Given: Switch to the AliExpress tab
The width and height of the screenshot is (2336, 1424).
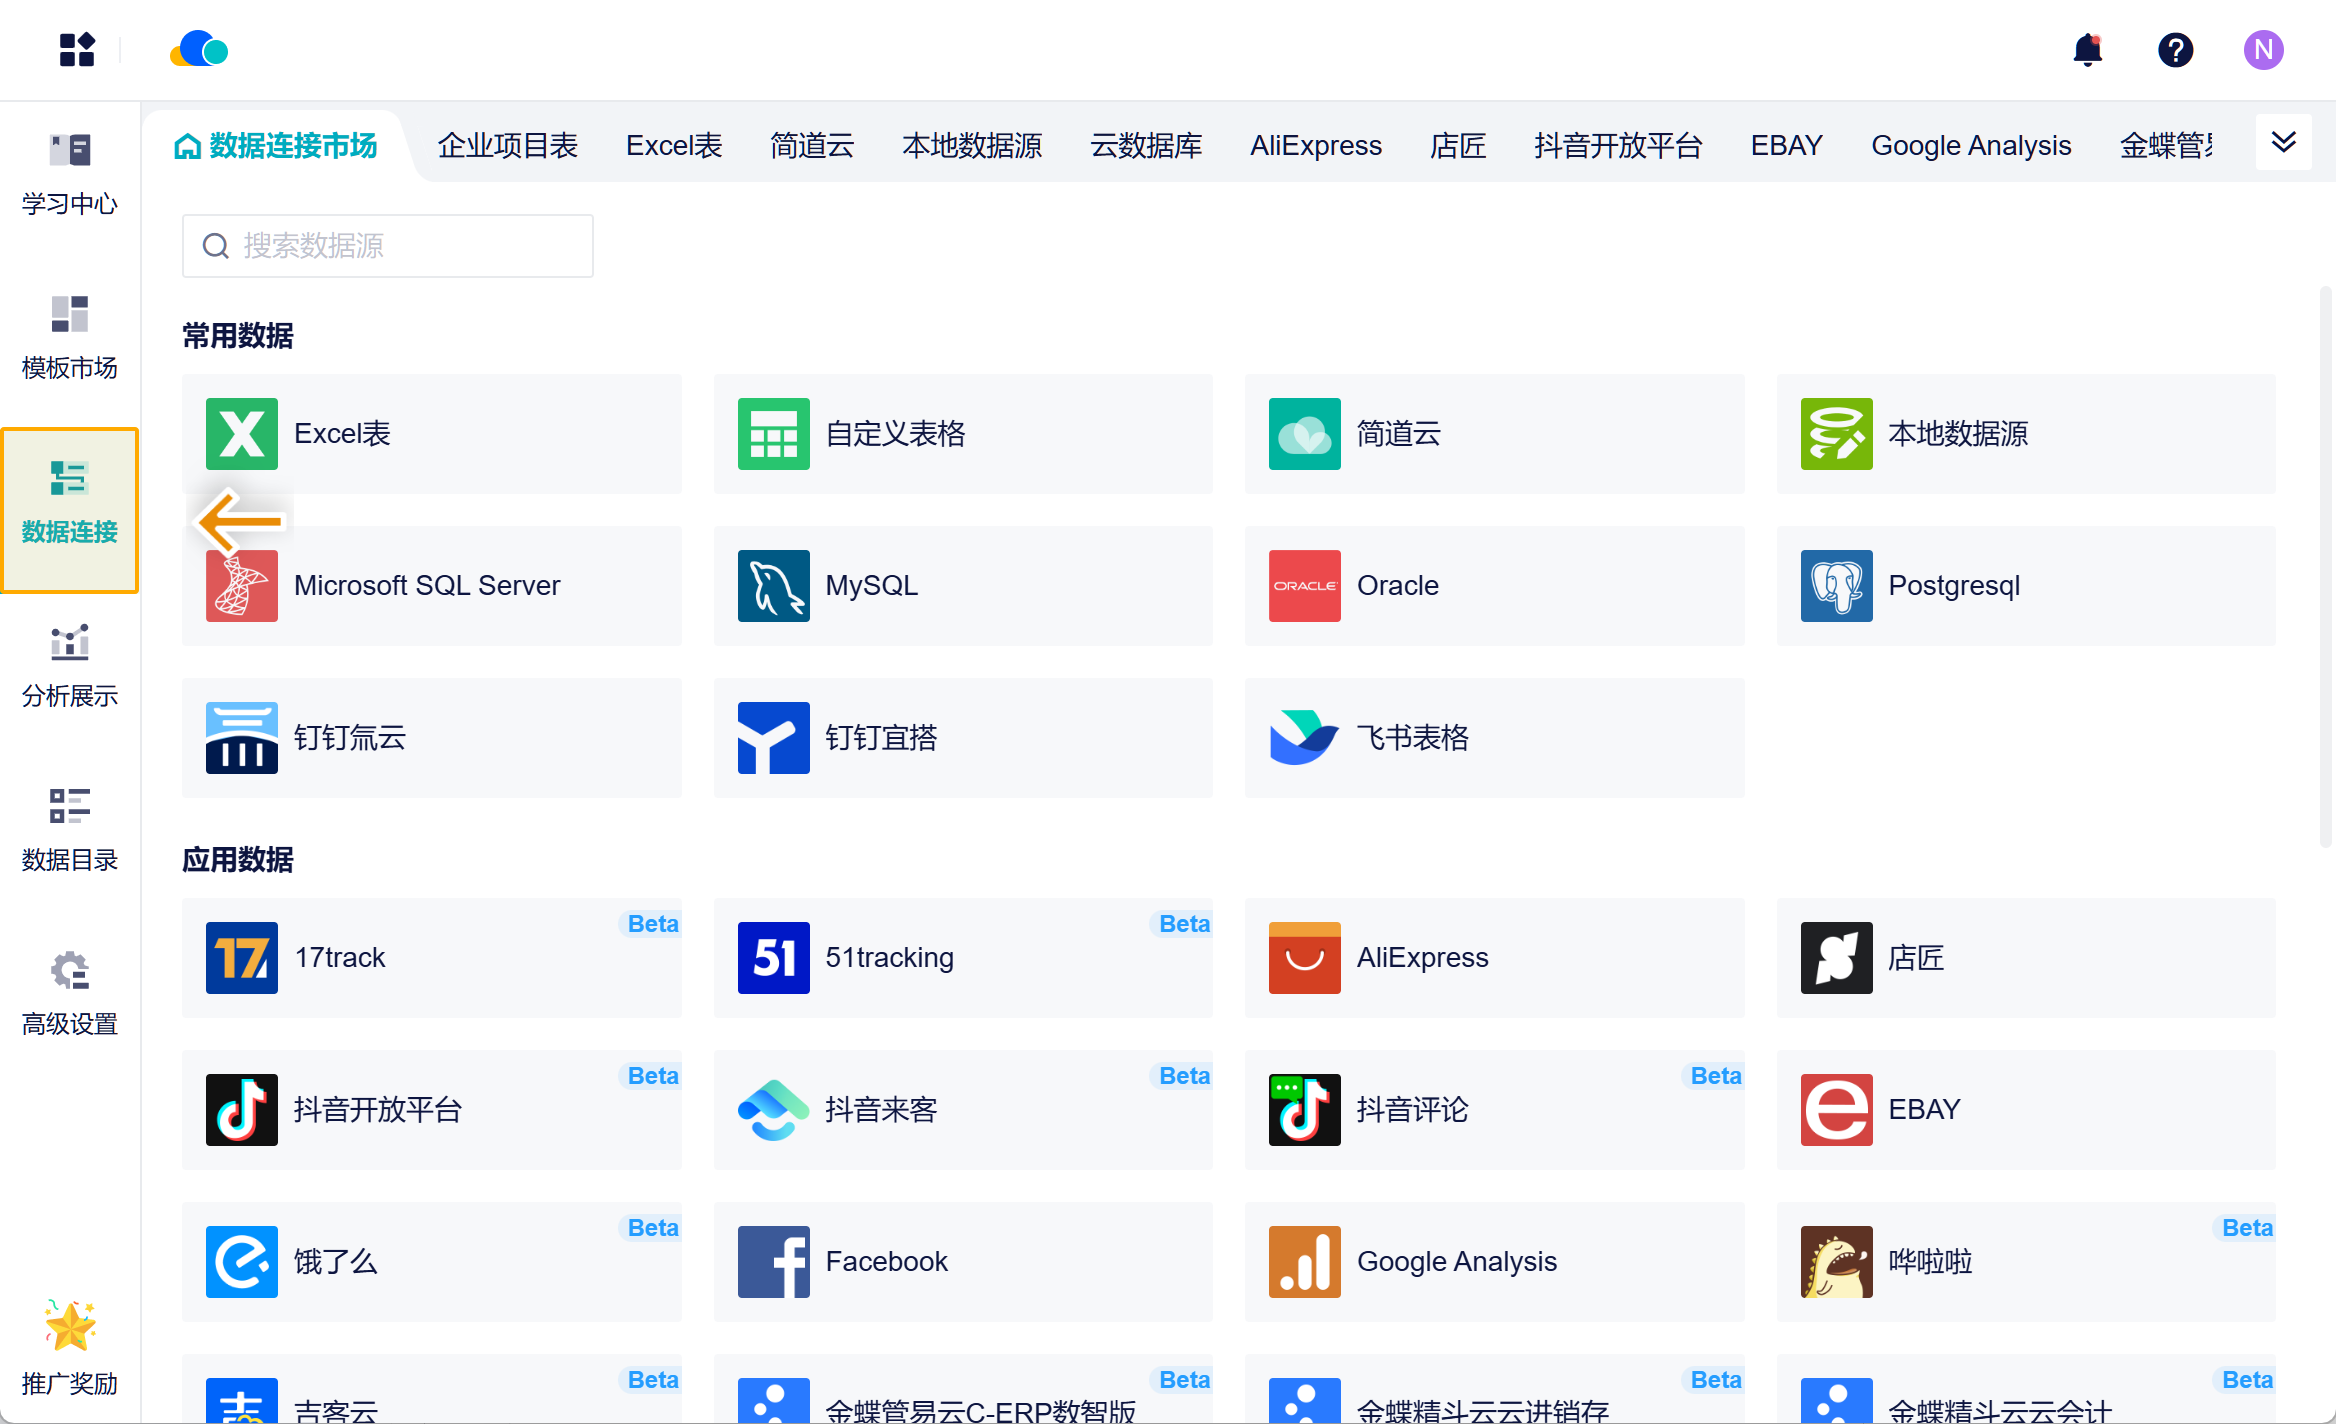Looking at the screenshot, I should coord(1316,146).
